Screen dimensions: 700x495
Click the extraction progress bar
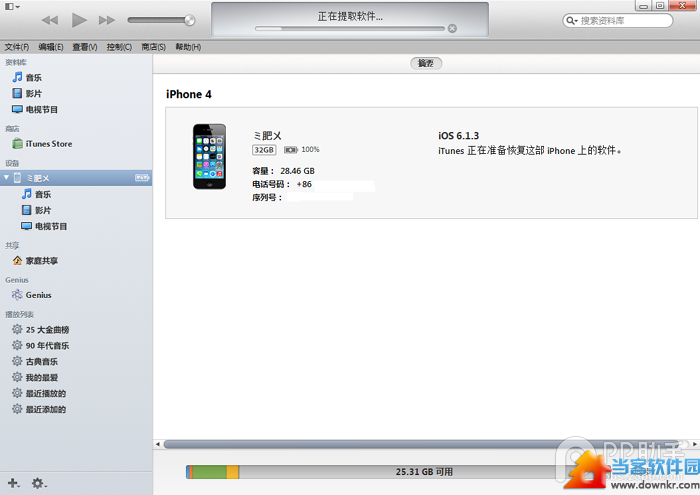coord(350,29)
